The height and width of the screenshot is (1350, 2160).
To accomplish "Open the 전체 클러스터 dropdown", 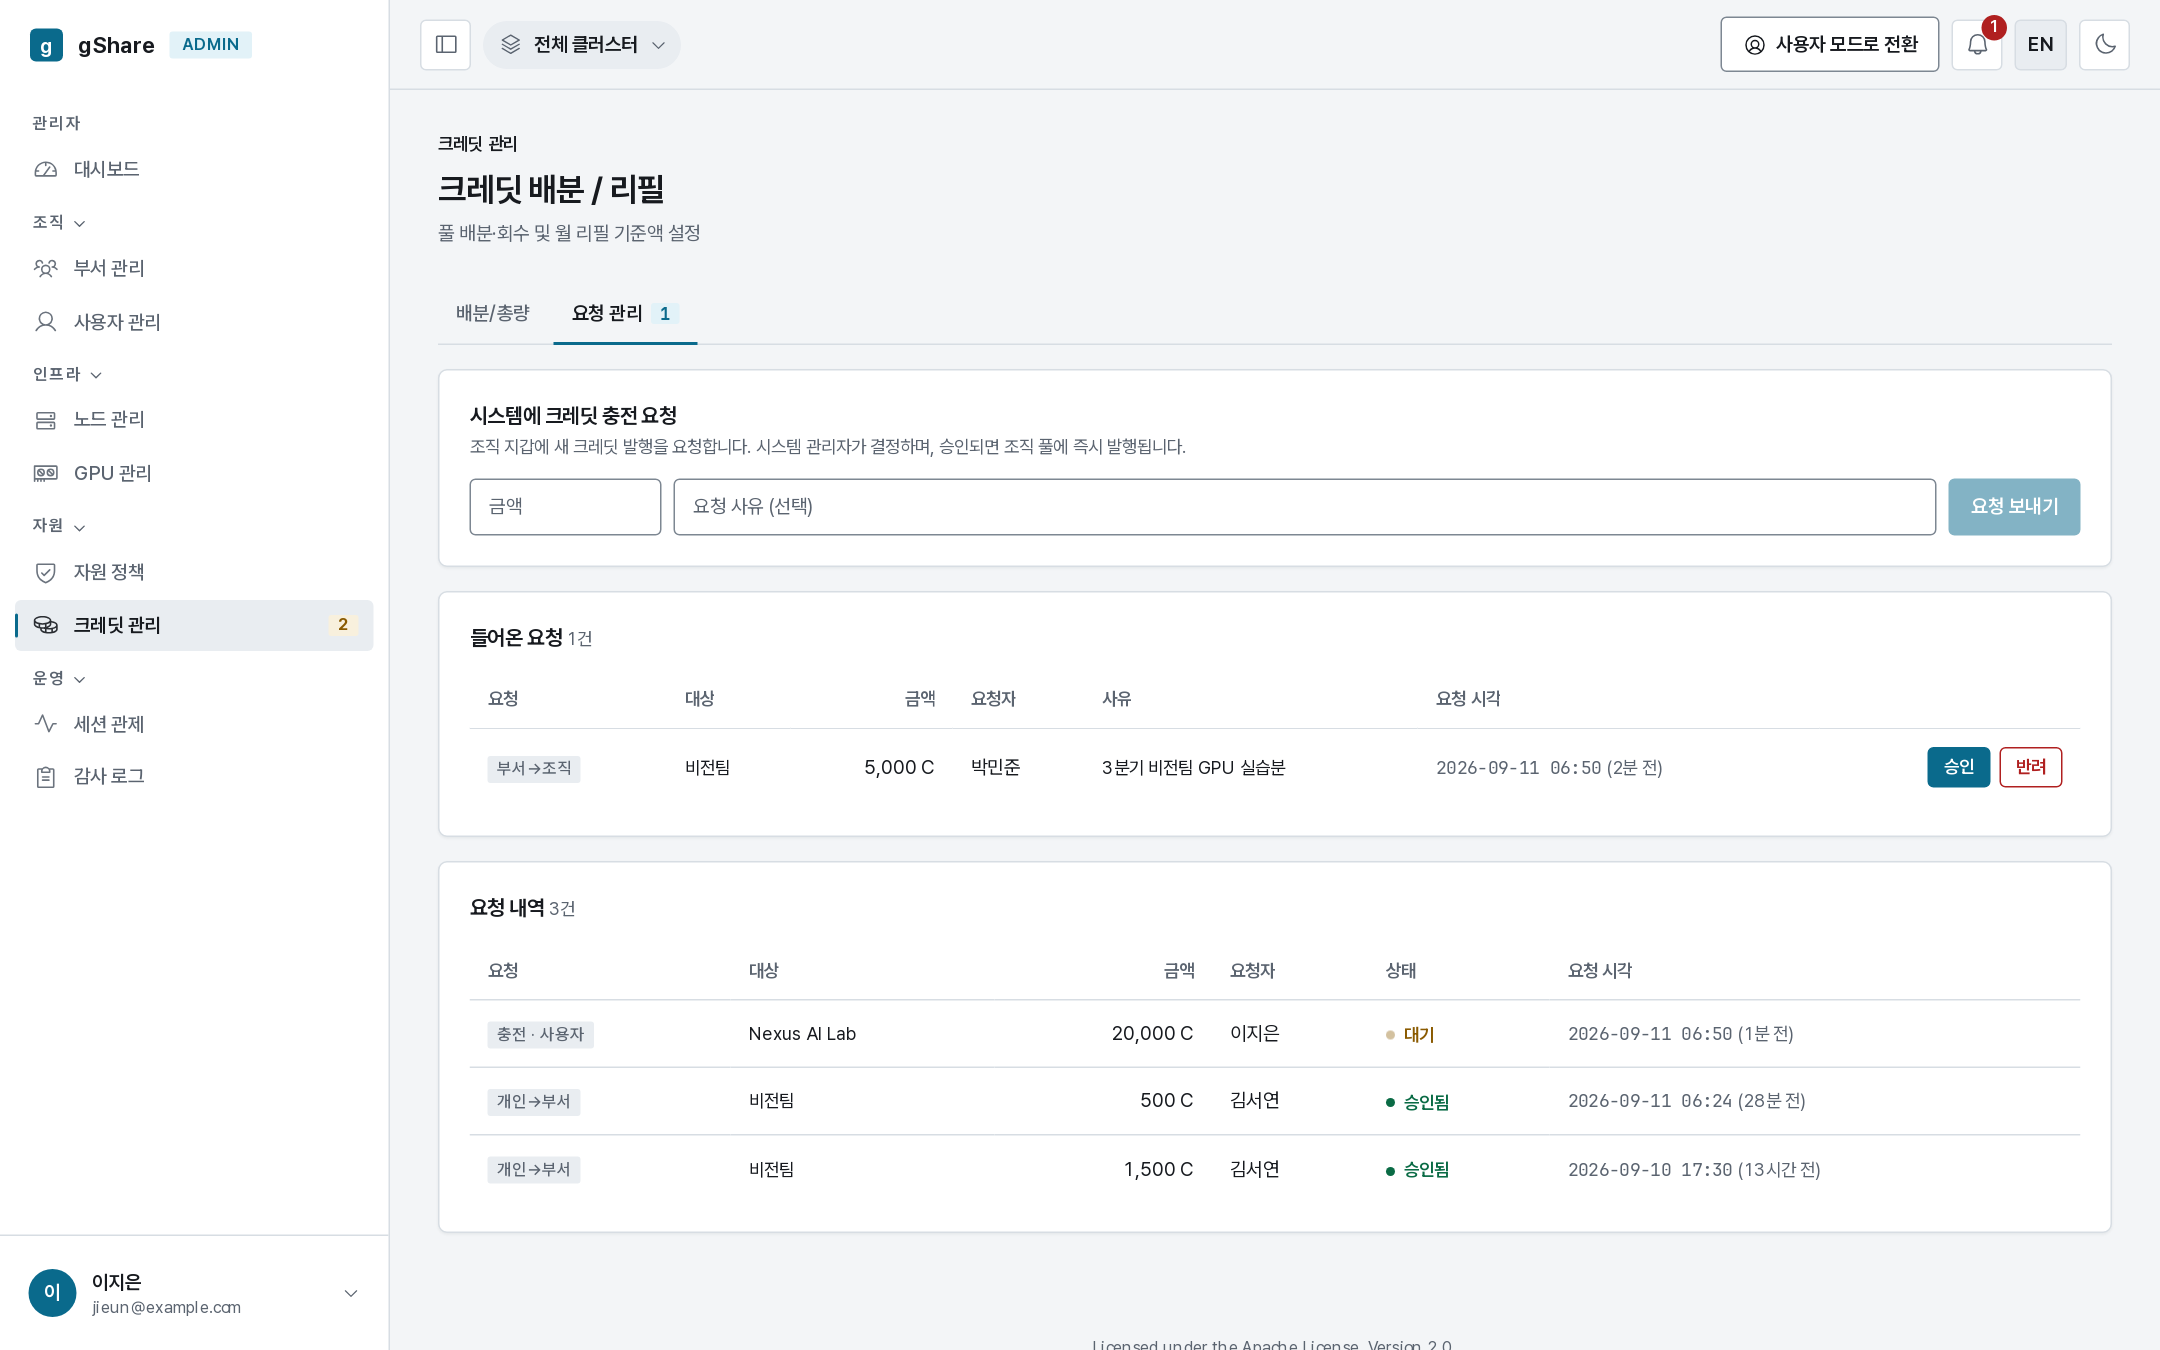I will (582, 45).
